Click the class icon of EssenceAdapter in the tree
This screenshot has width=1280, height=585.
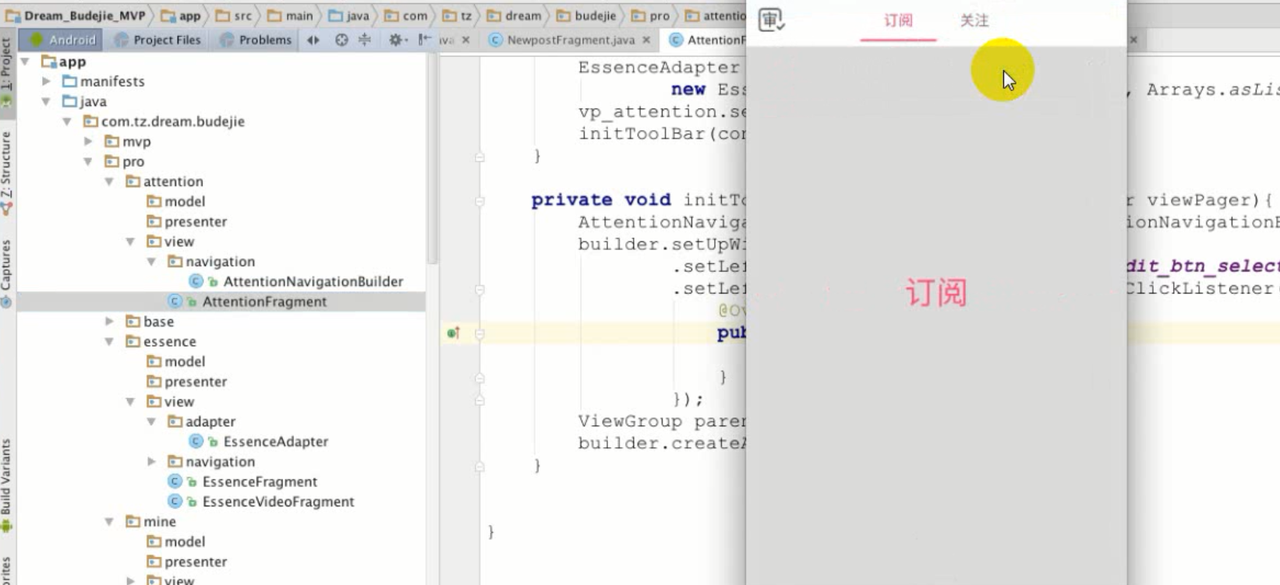tap(197, 442)
